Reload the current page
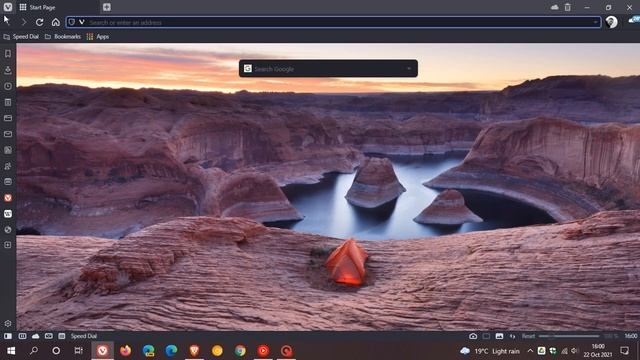The height and width of the screenshot is (360, 640). (x=40, y=22)
